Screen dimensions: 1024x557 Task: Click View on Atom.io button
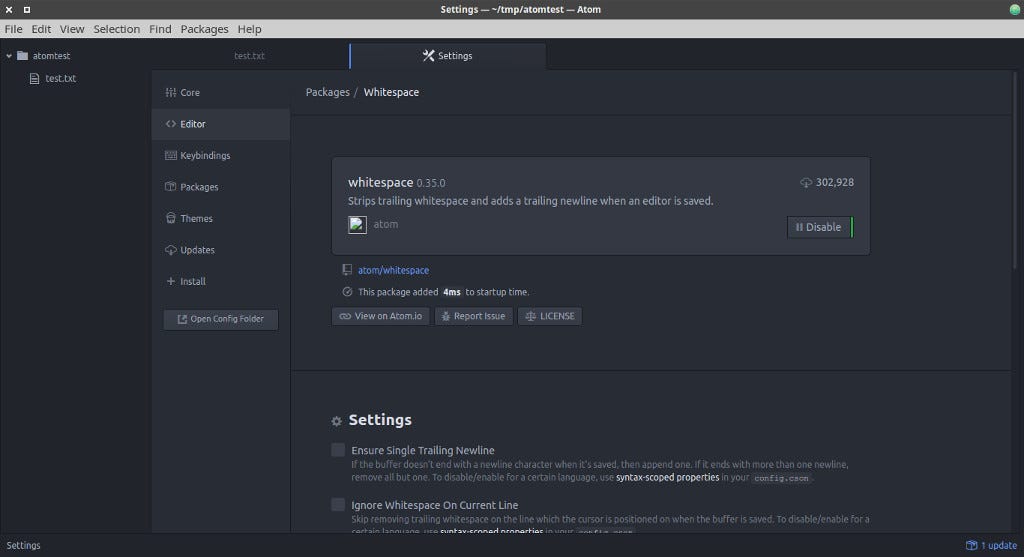click(381, 316)
